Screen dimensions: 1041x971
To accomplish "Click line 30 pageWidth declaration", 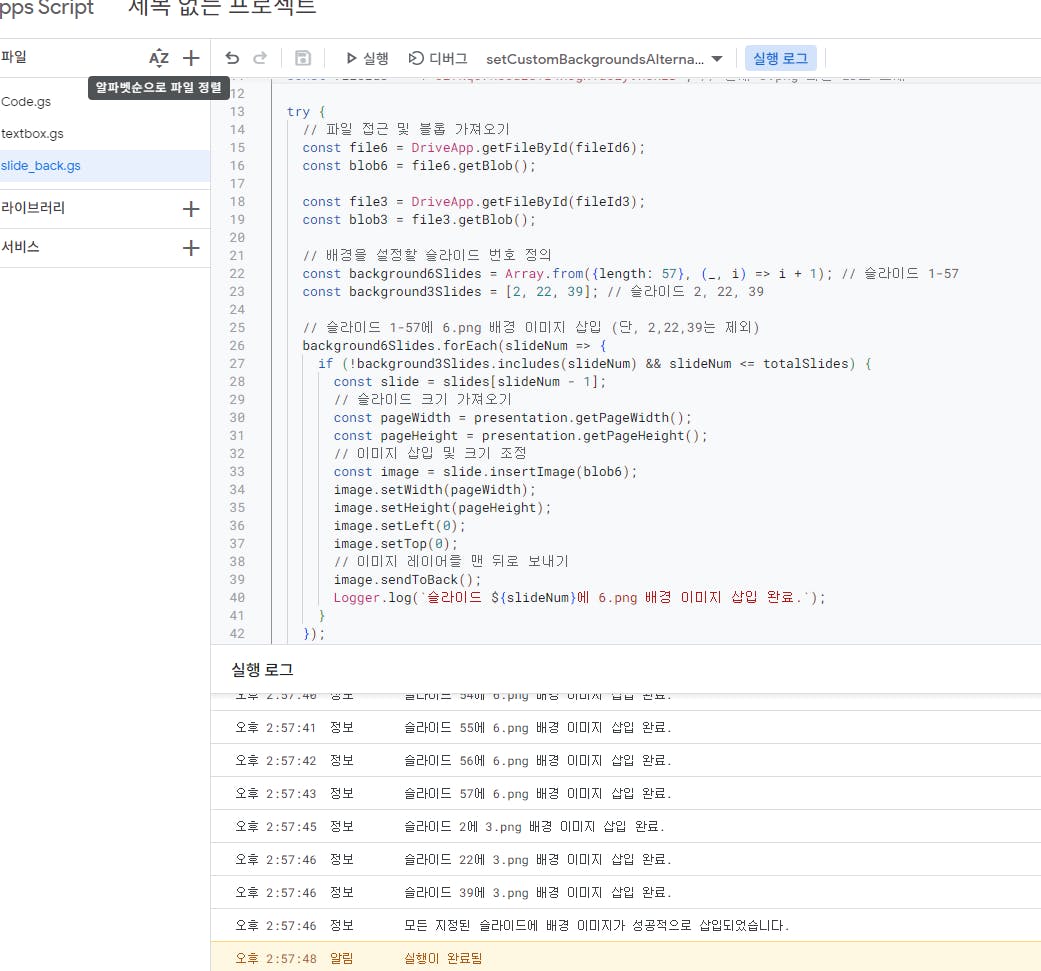I will click(513, 417).
